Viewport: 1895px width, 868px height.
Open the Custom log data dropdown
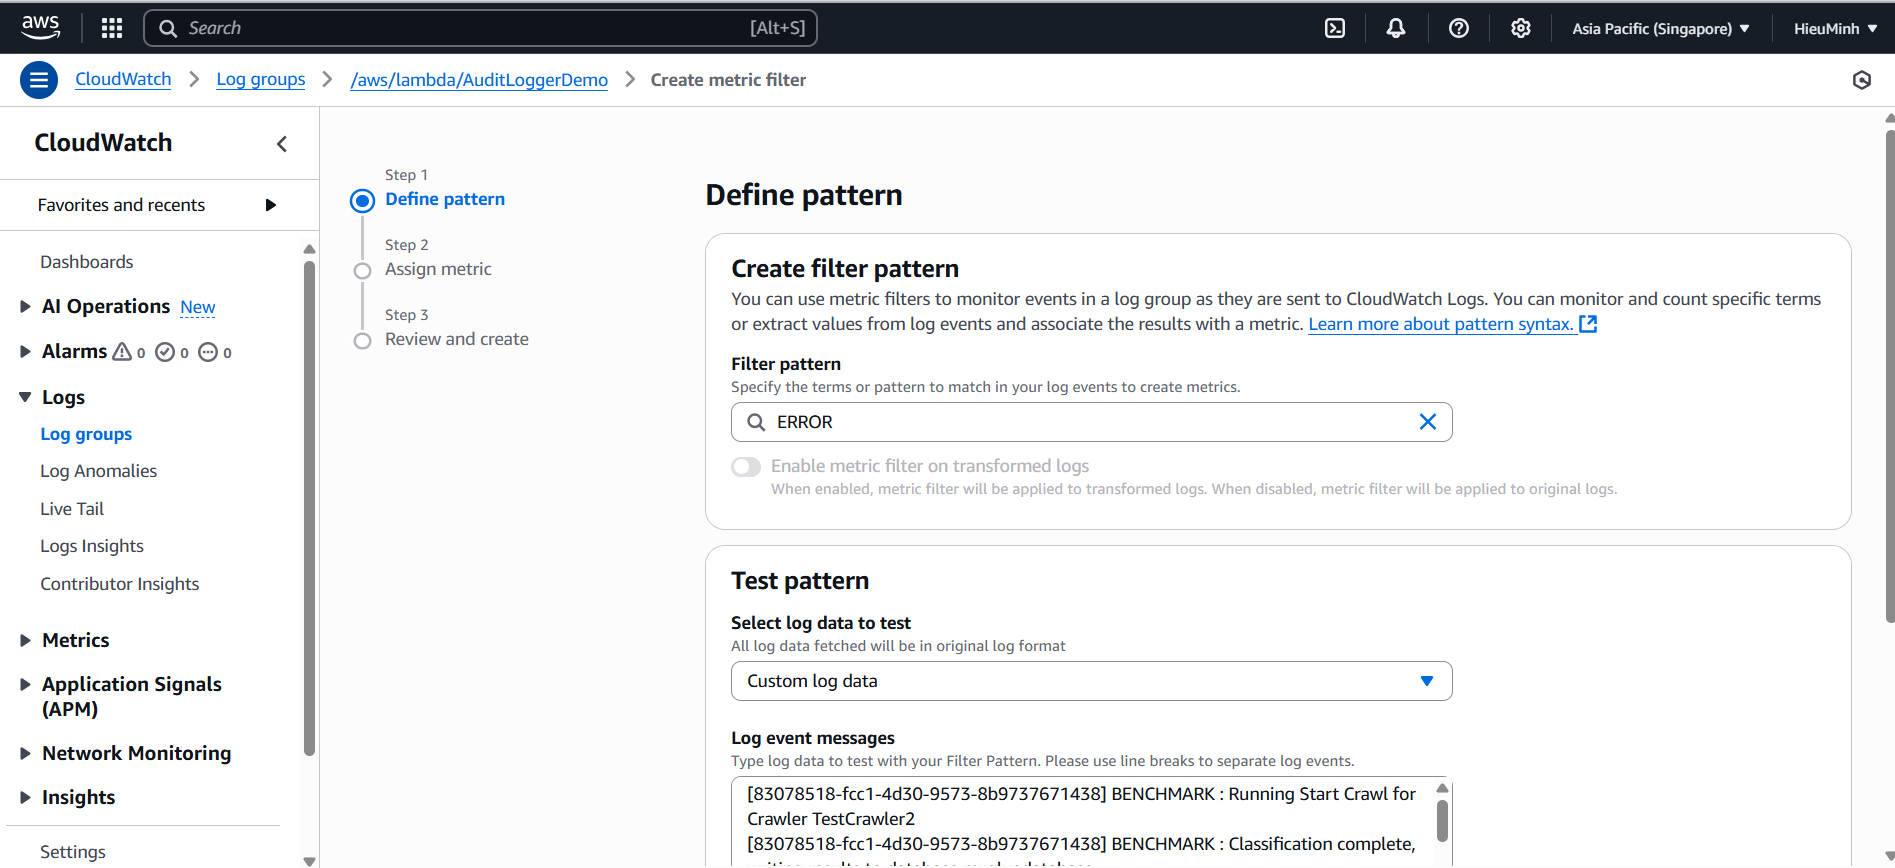coord(1092,681)
